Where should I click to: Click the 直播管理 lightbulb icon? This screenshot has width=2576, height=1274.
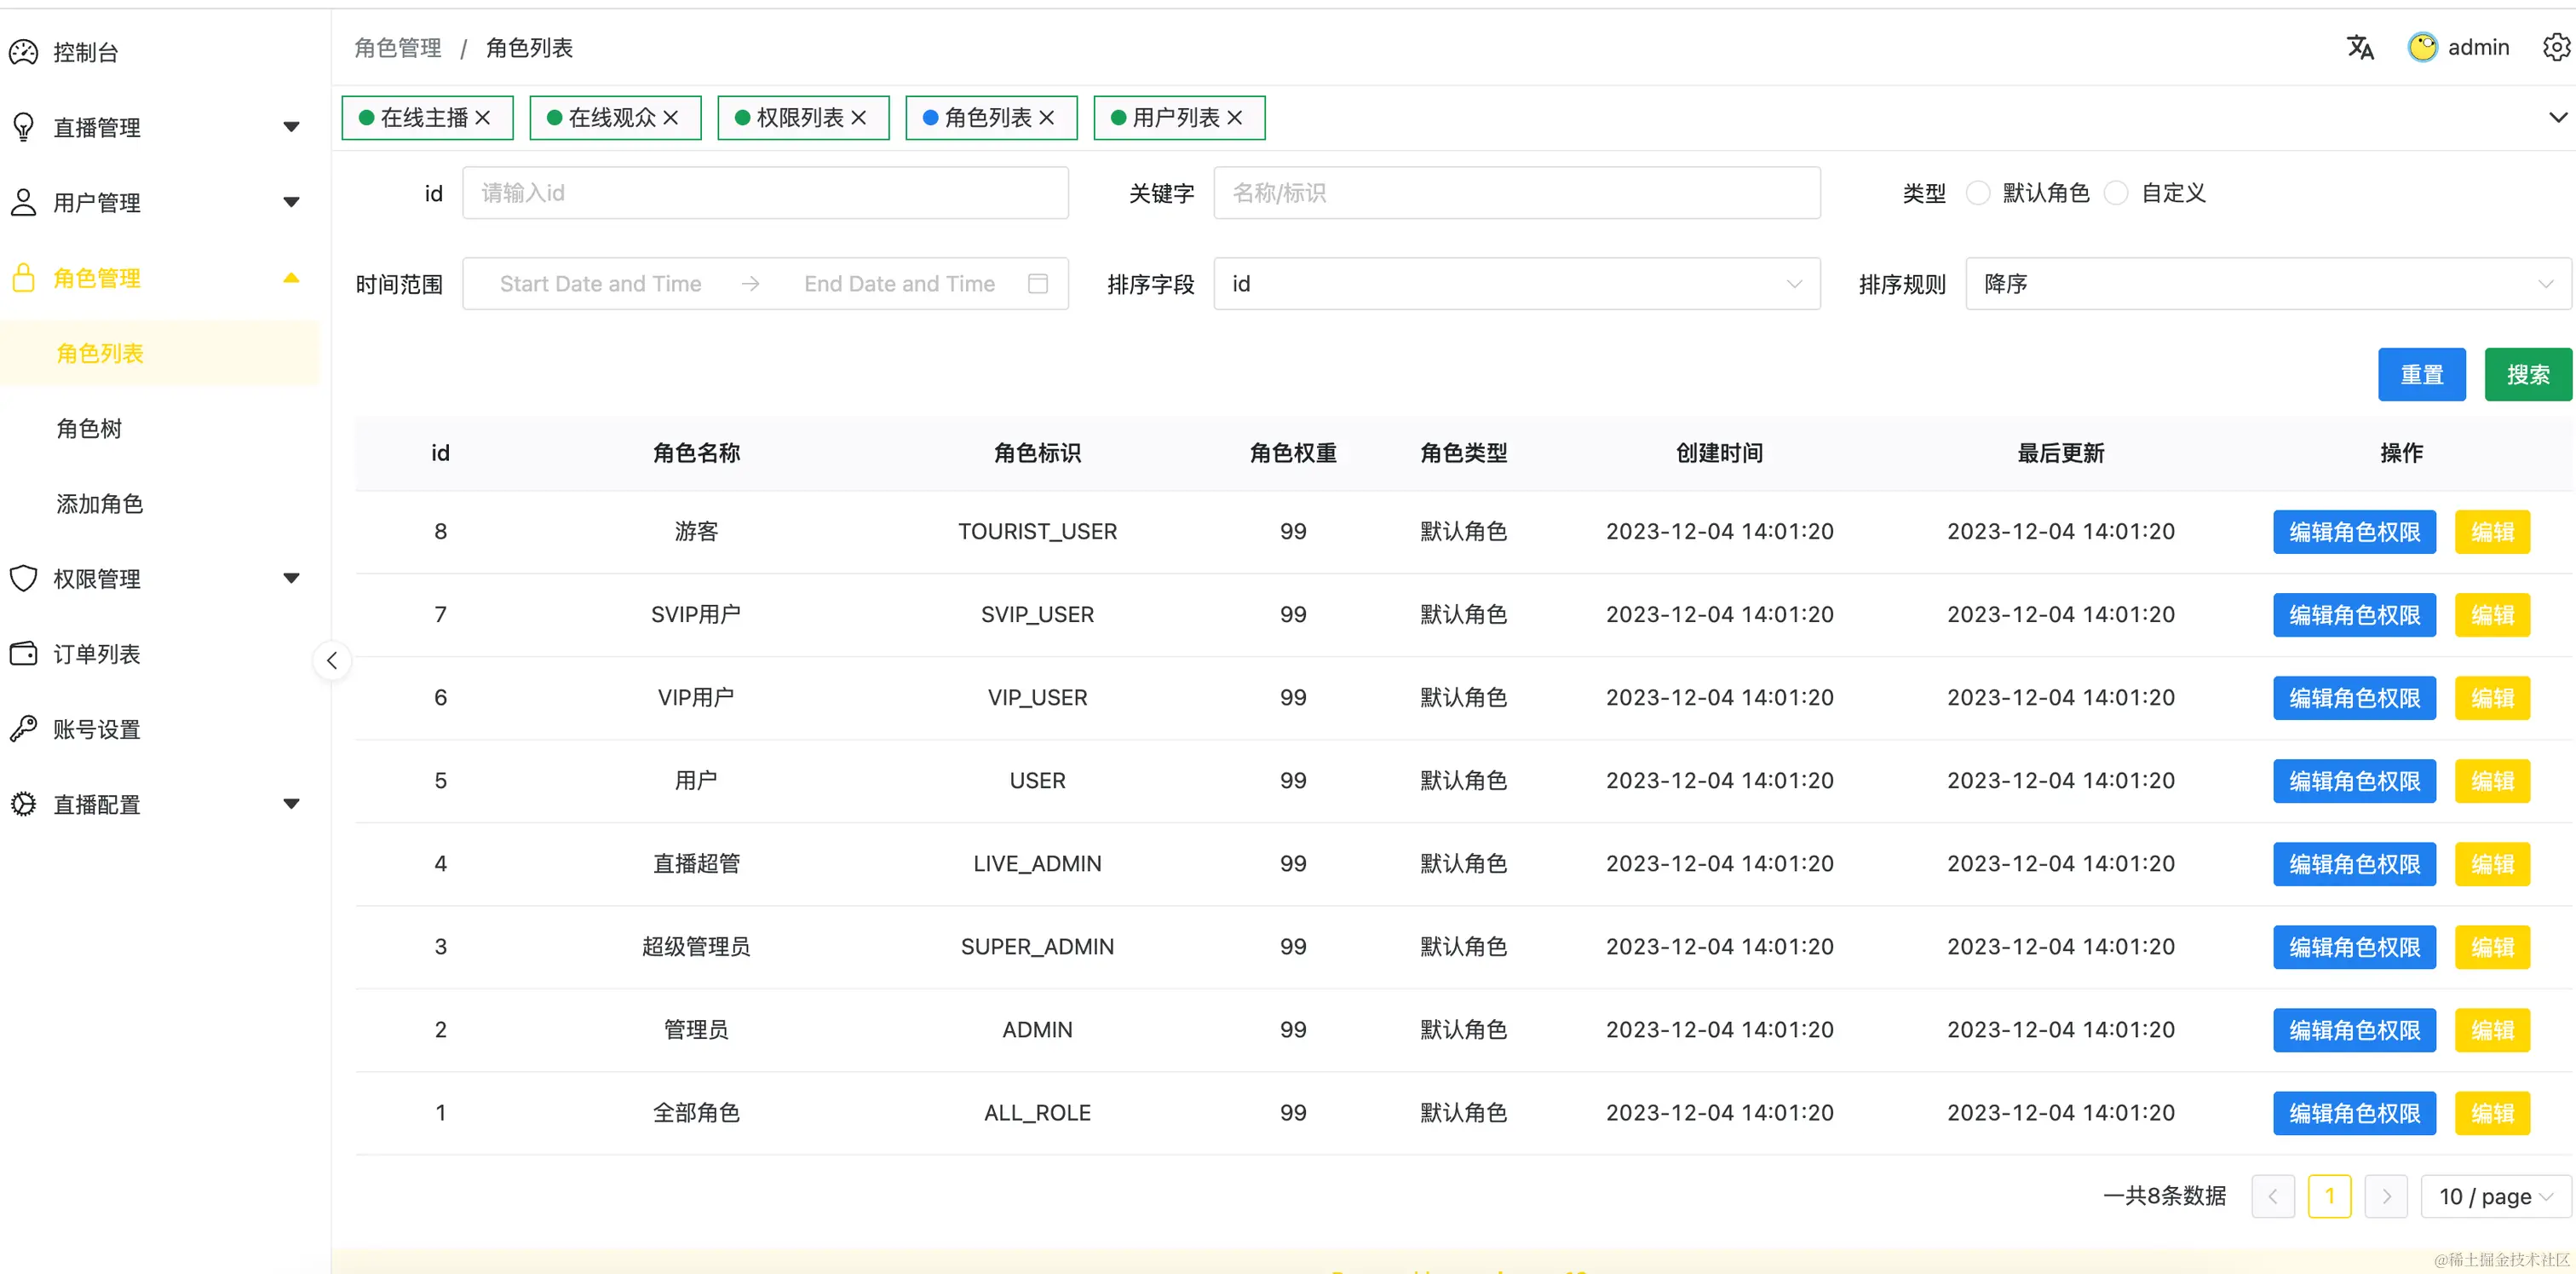24,127
